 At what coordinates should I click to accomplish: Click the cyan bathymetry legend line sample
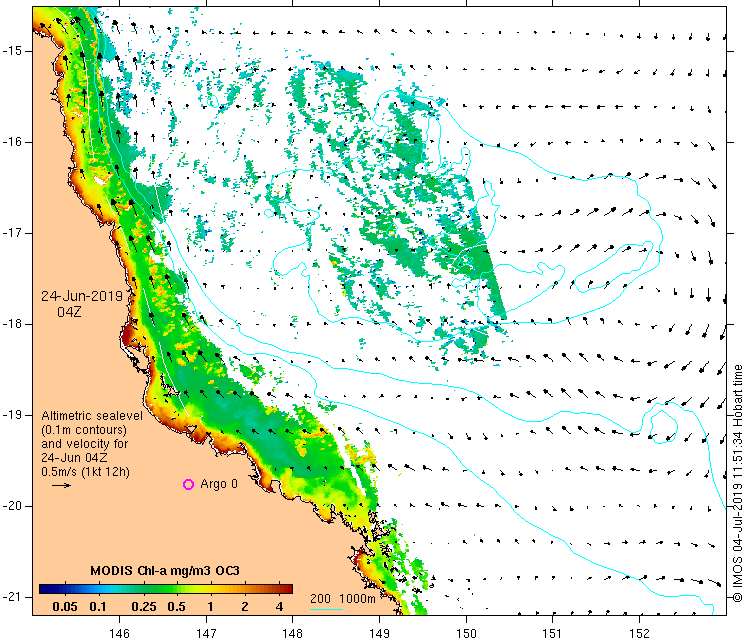[326, 609]
